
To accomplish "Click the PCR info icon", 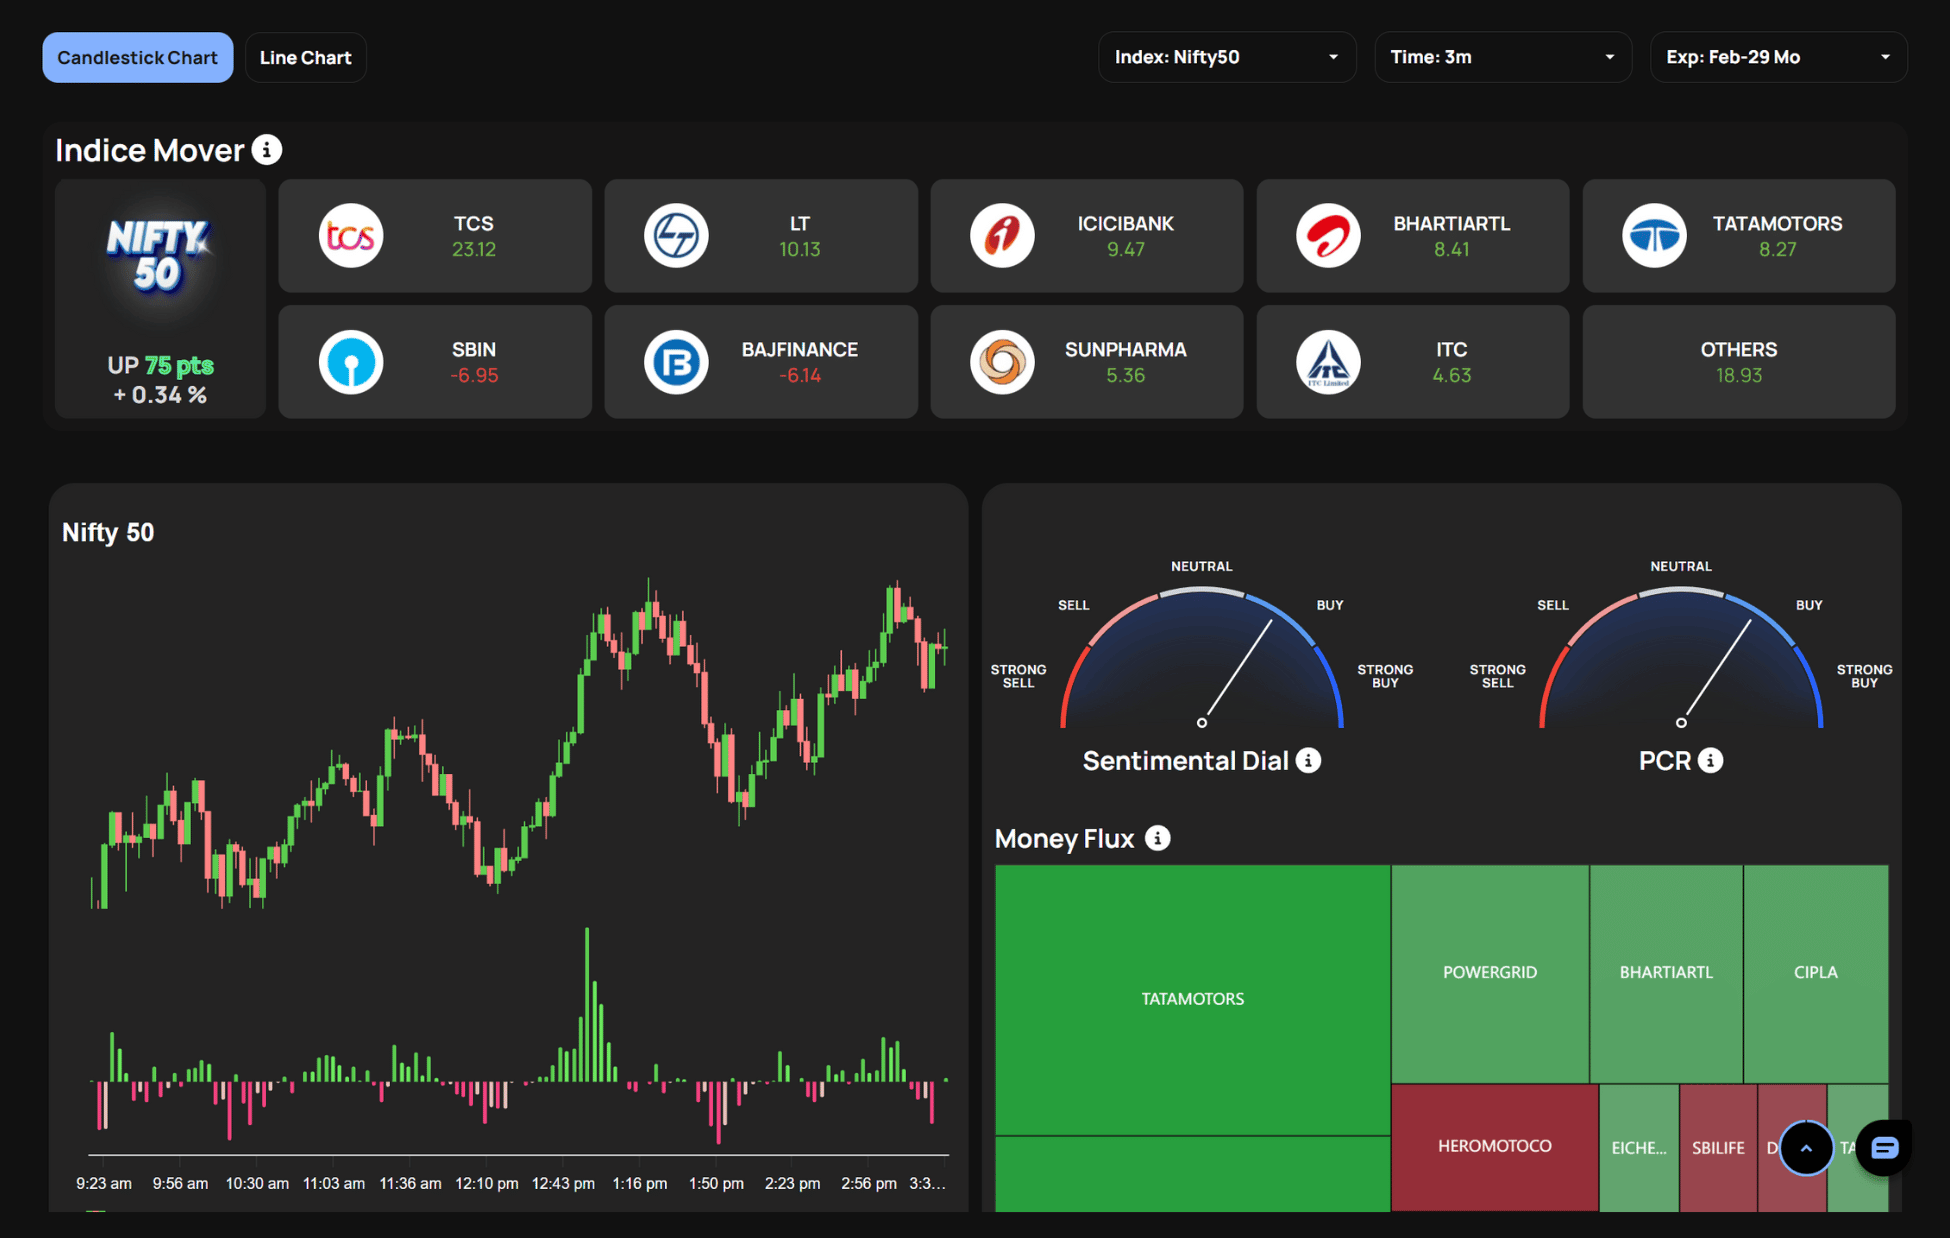I will point(1711,760).
